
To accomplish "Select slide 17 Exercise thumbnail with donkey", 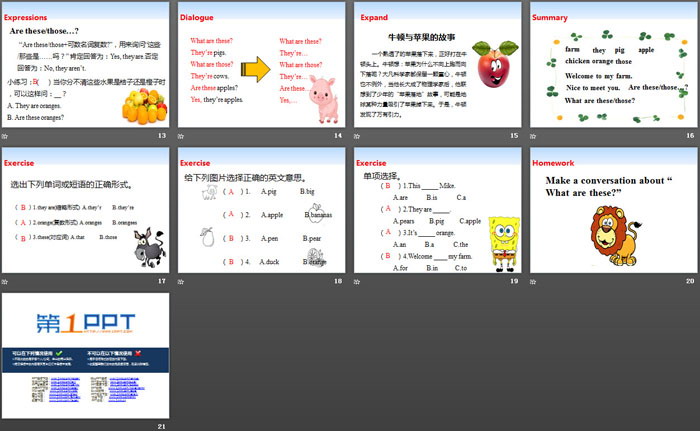I will 85,210.
